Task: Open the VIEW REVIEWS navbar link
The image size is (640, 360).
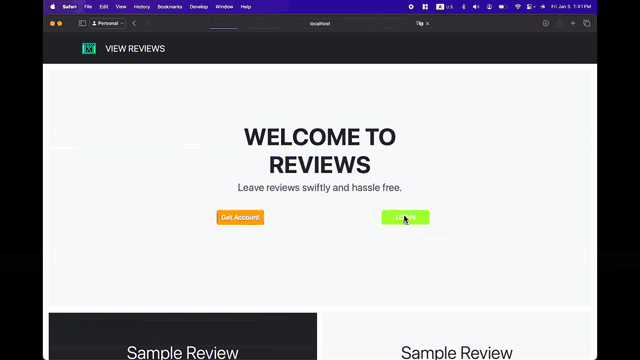Action: click(135, 49)
